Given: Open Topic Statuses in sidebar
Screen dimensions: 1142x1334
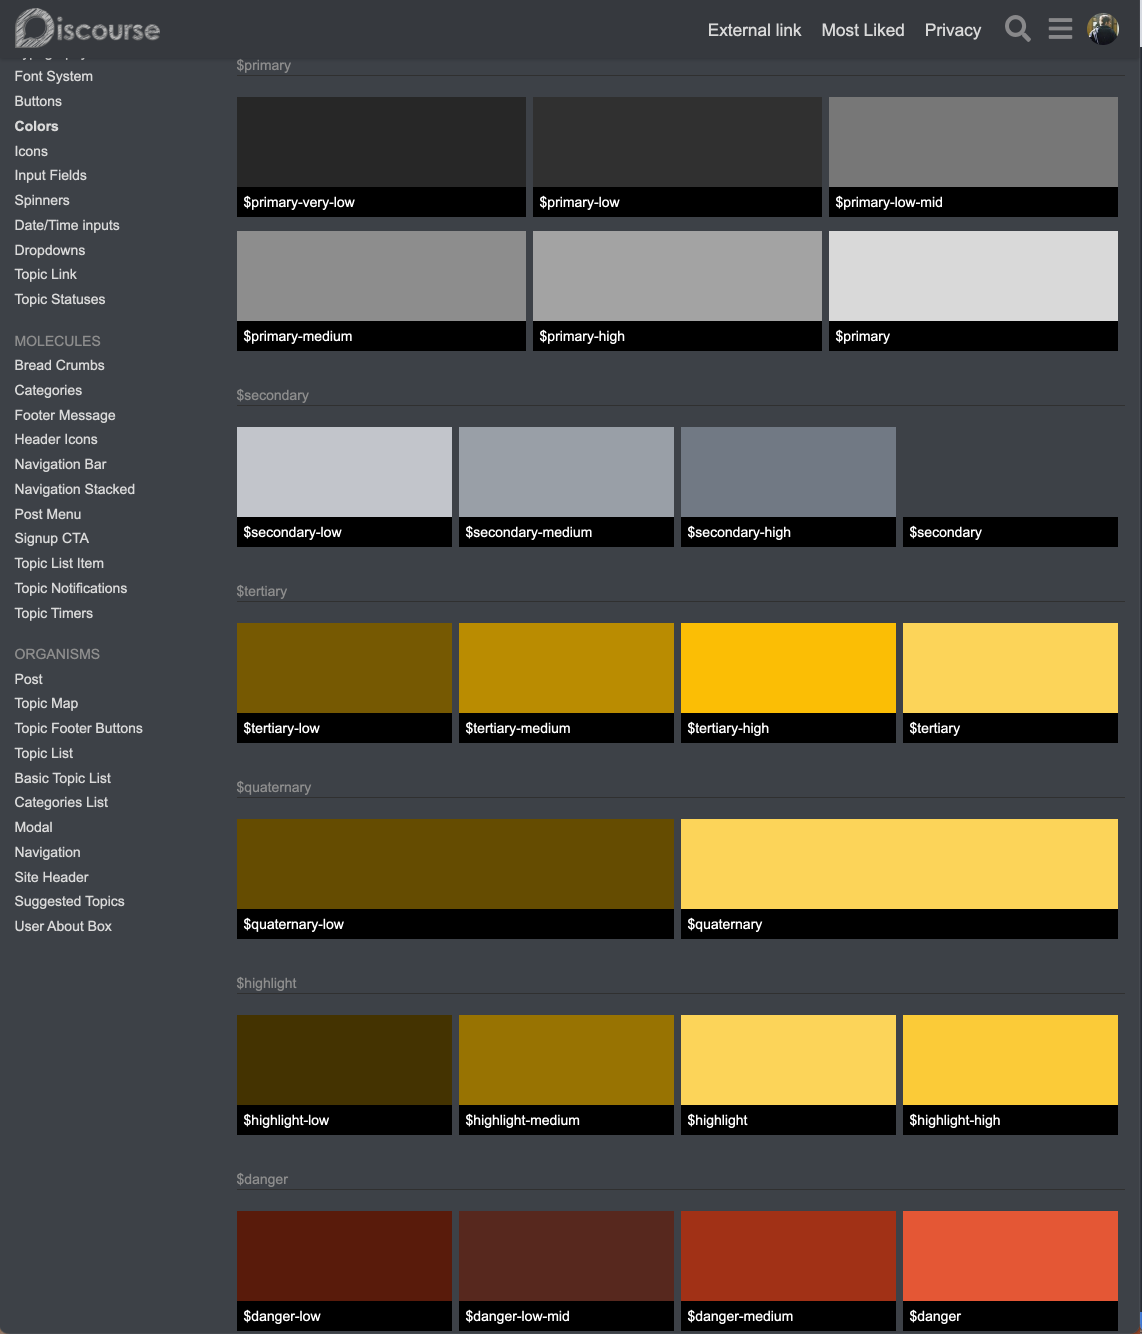Looking at the screenshot, I should (x=60, y=299).
